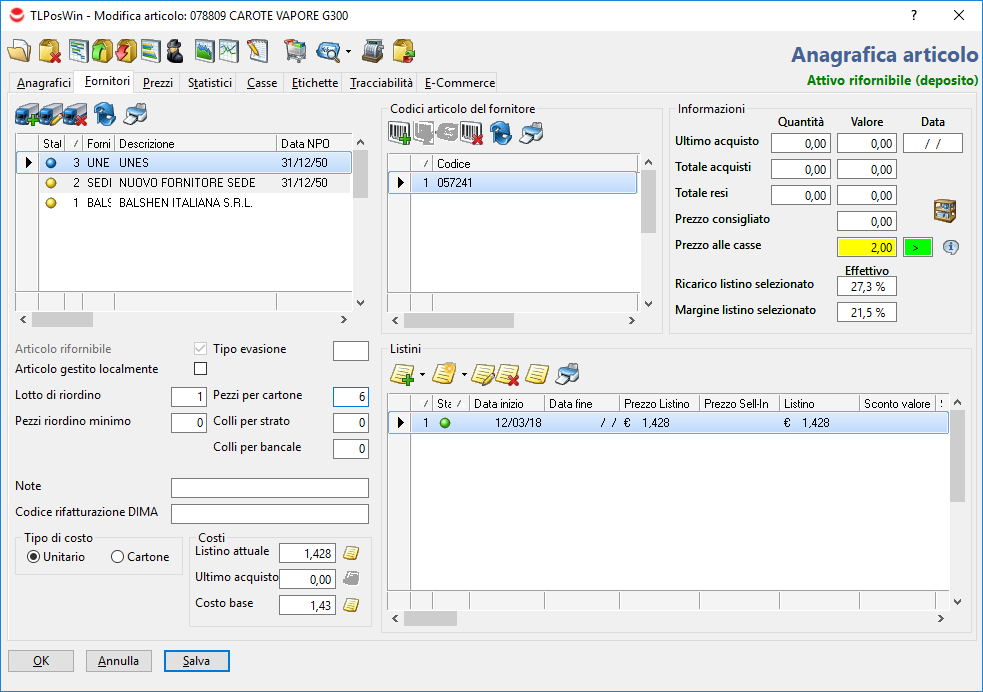
Task: Open the shopping cart toolbar icon
Action: [295, 51]
